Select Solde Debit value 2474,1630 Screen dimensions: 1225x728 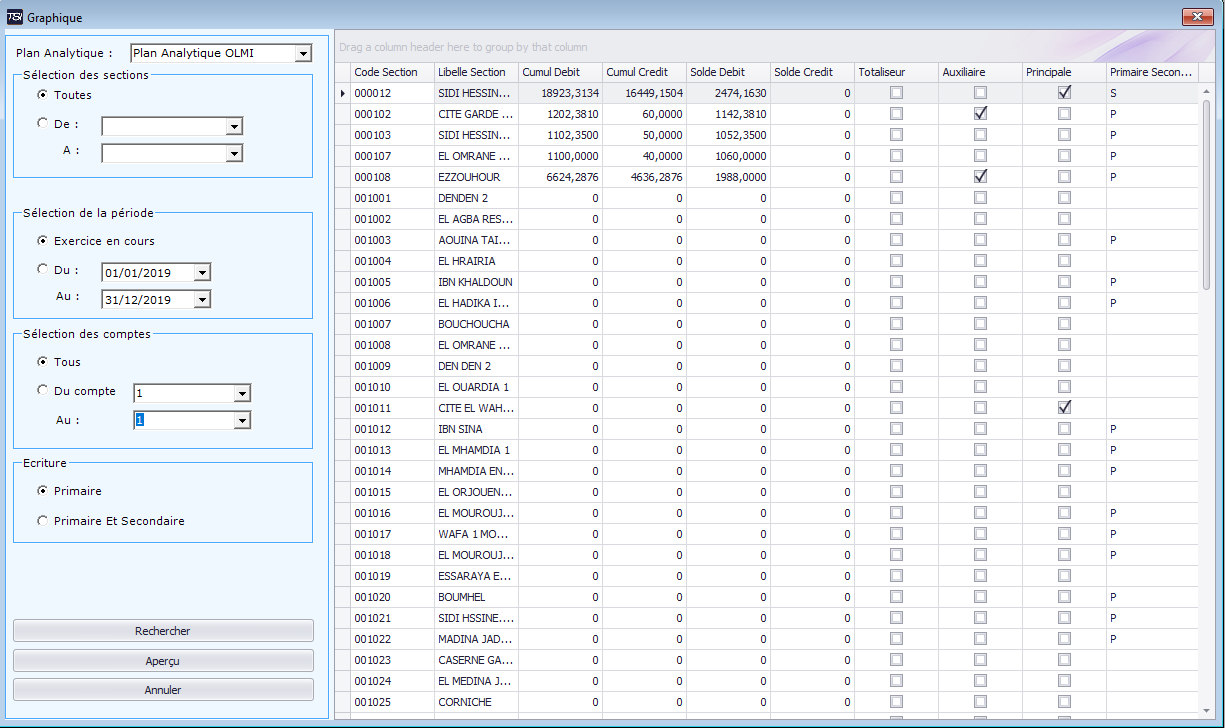(728, 93)
